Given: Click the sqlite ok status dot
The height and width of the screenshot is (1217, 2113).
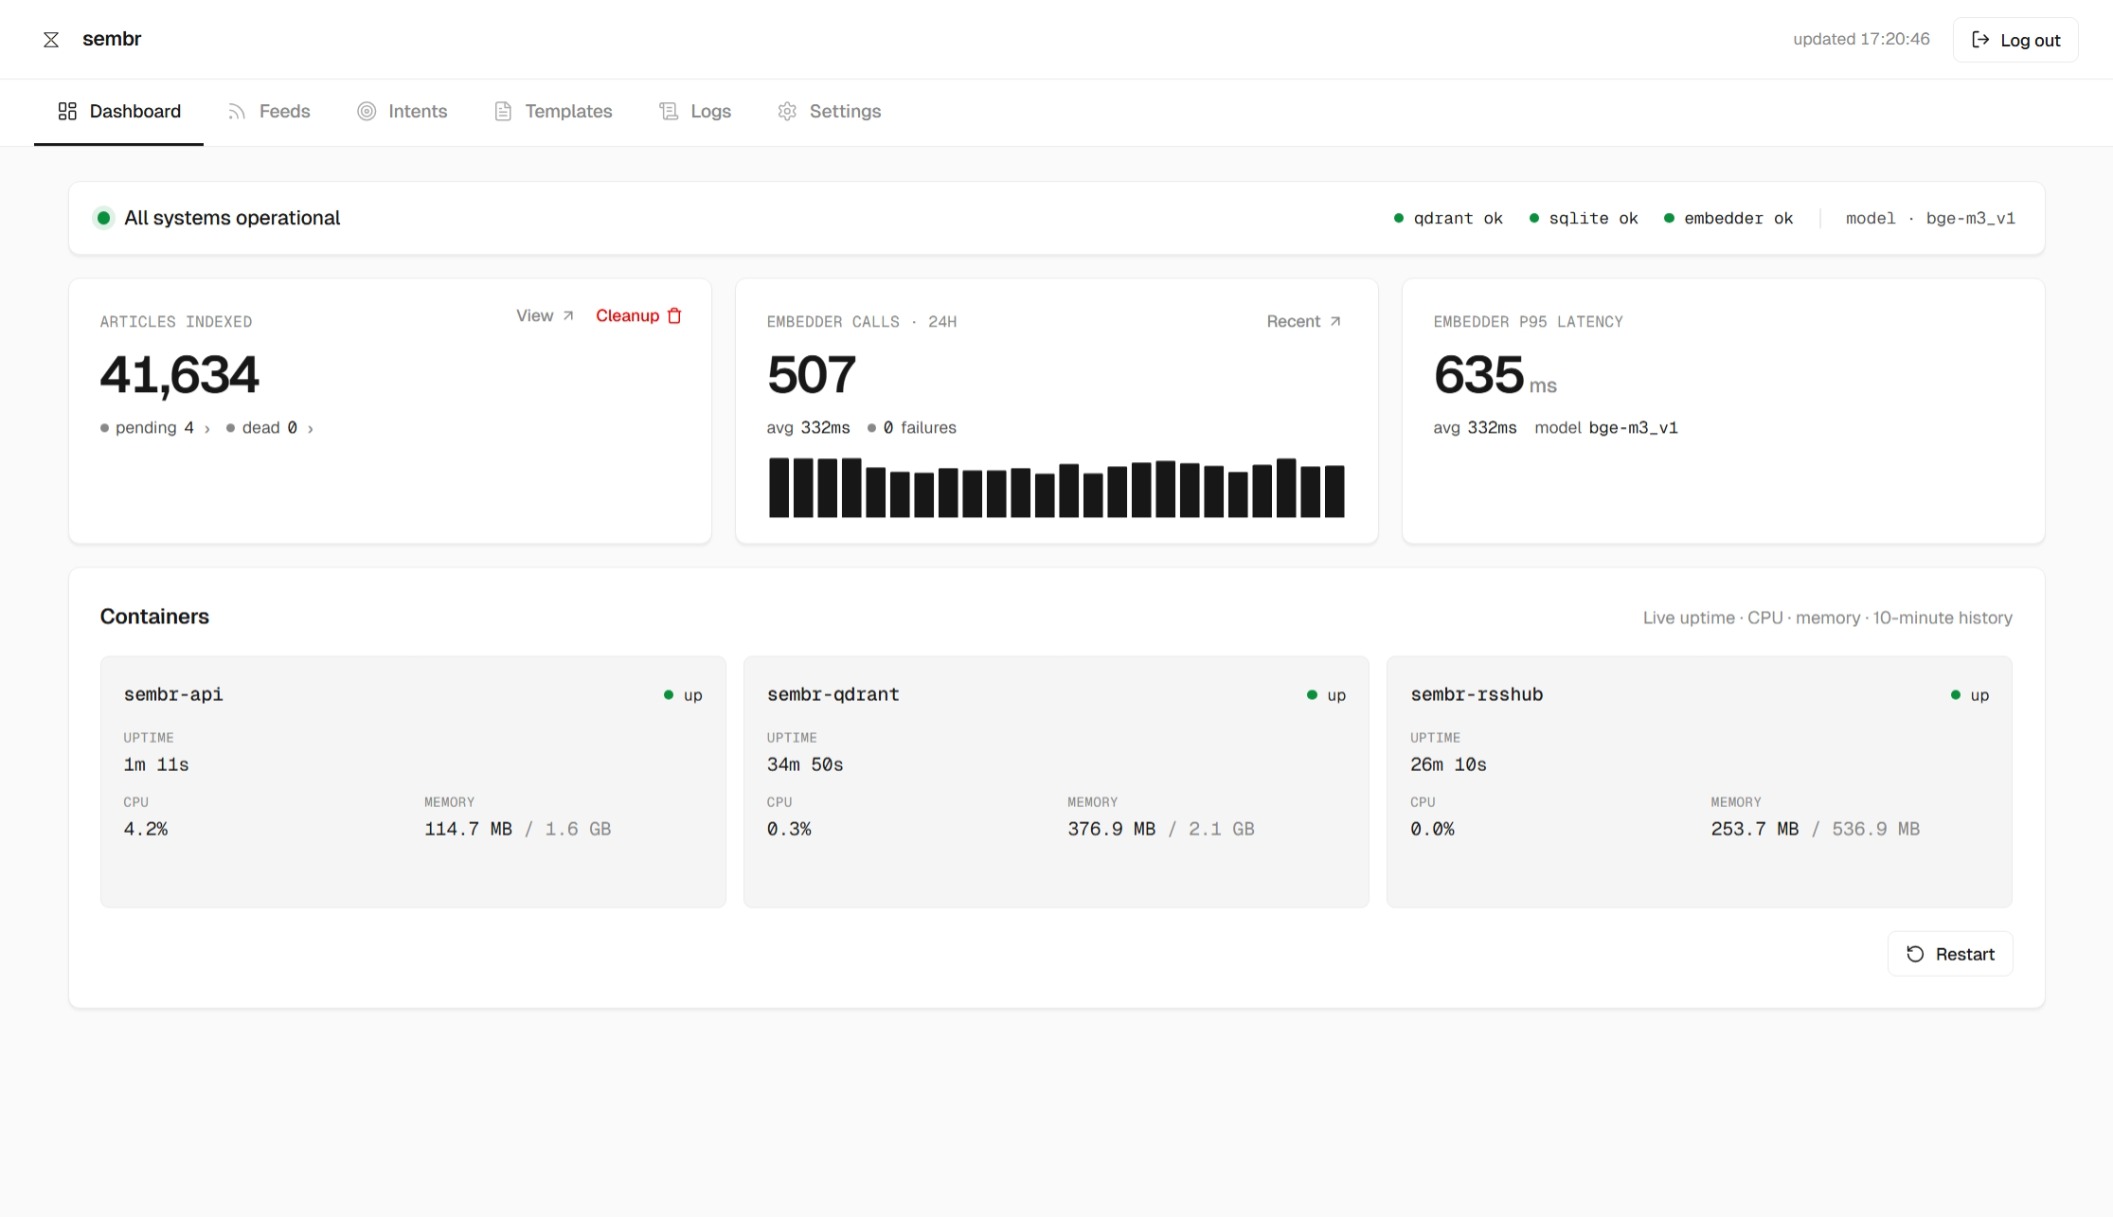Looking at the screenshot, I should (x=1534, y=218).
